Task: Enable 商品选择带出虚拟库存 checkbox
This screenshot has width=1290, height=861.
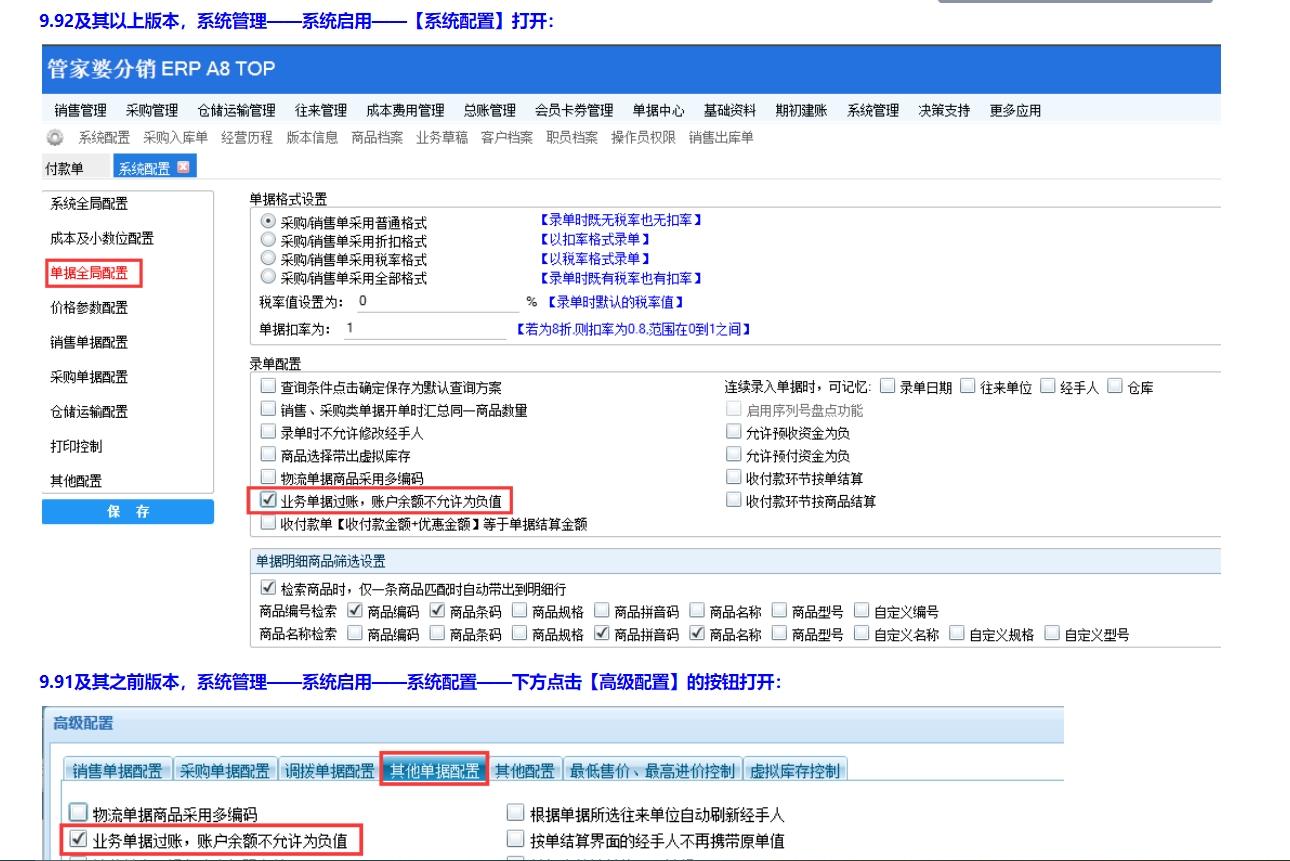Action: 267,455
